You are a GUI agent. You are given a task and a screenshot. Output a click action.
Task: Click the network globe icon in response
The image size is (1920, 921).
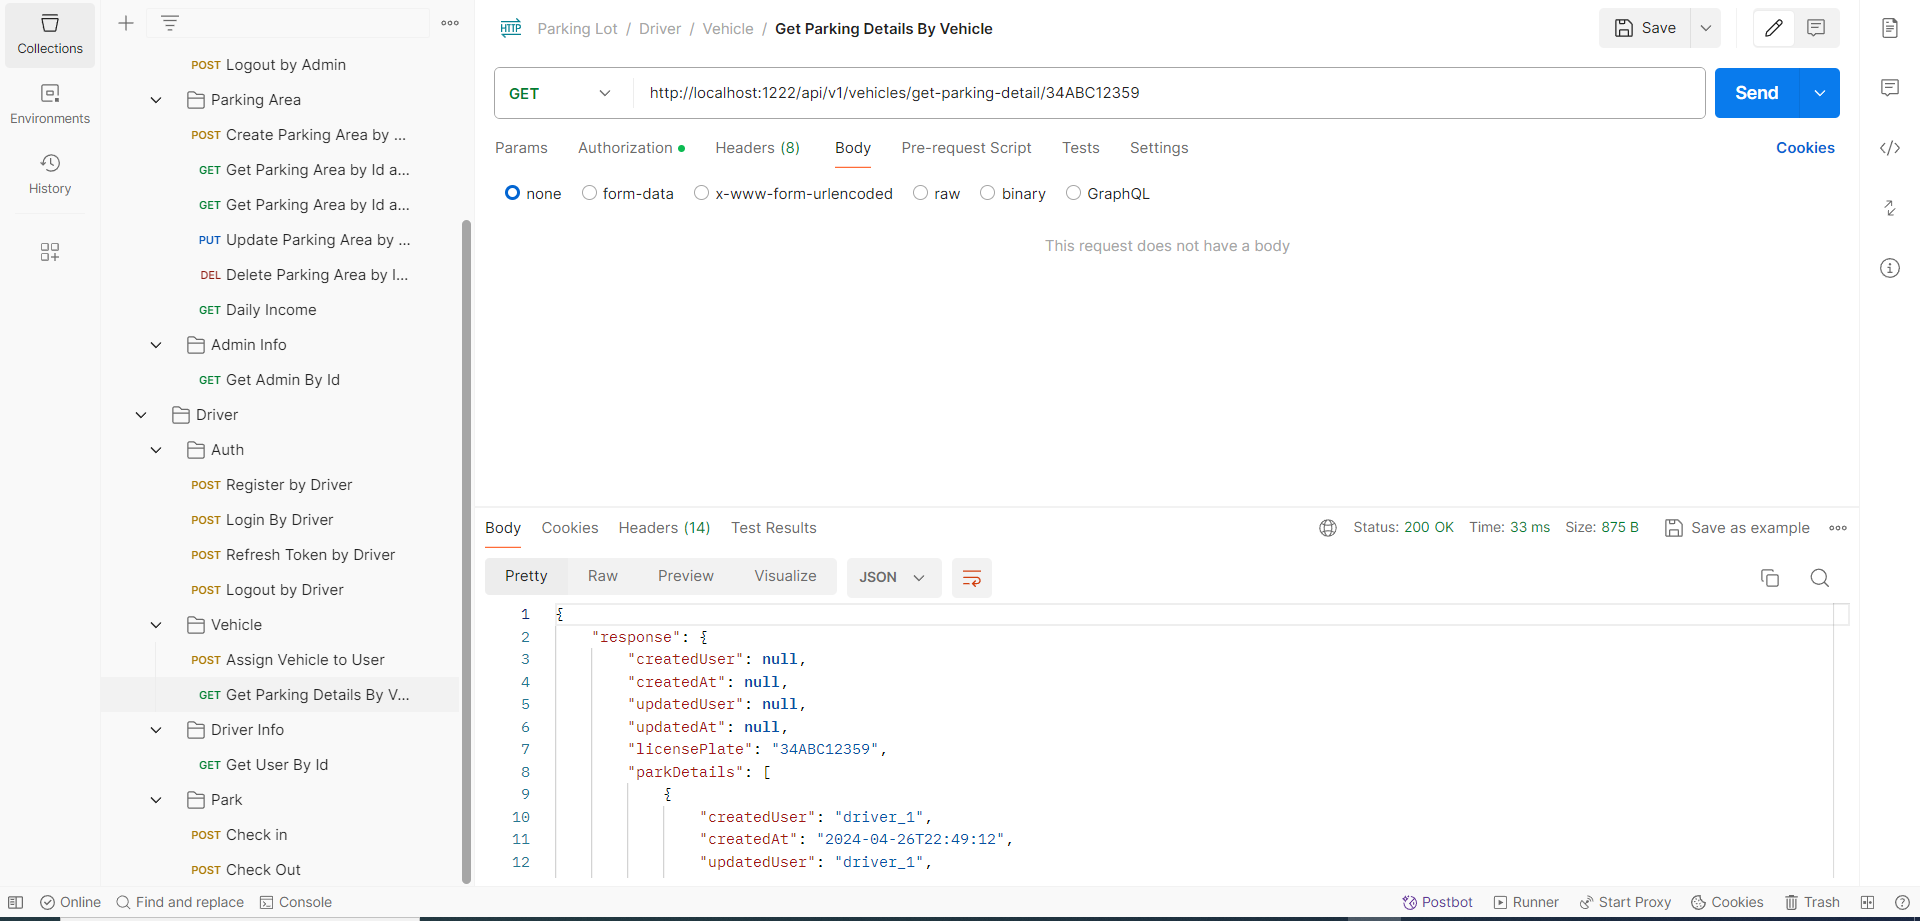pyautogui.click(x=1328, y=528)
